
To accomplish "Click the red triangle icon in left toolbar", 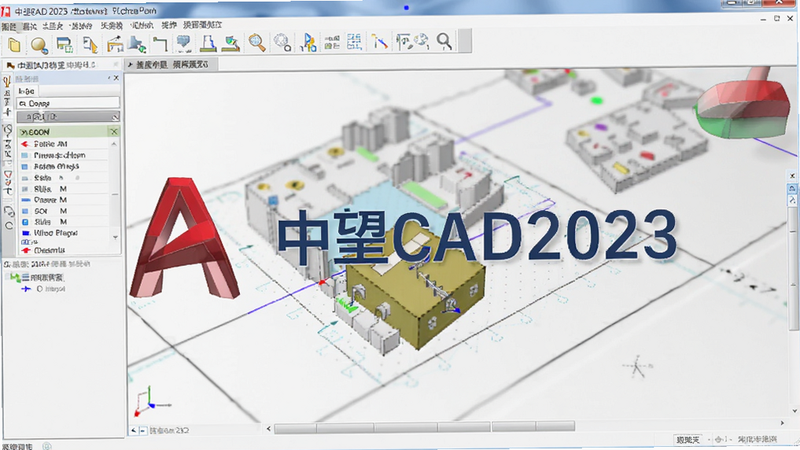I will [8, 175].
